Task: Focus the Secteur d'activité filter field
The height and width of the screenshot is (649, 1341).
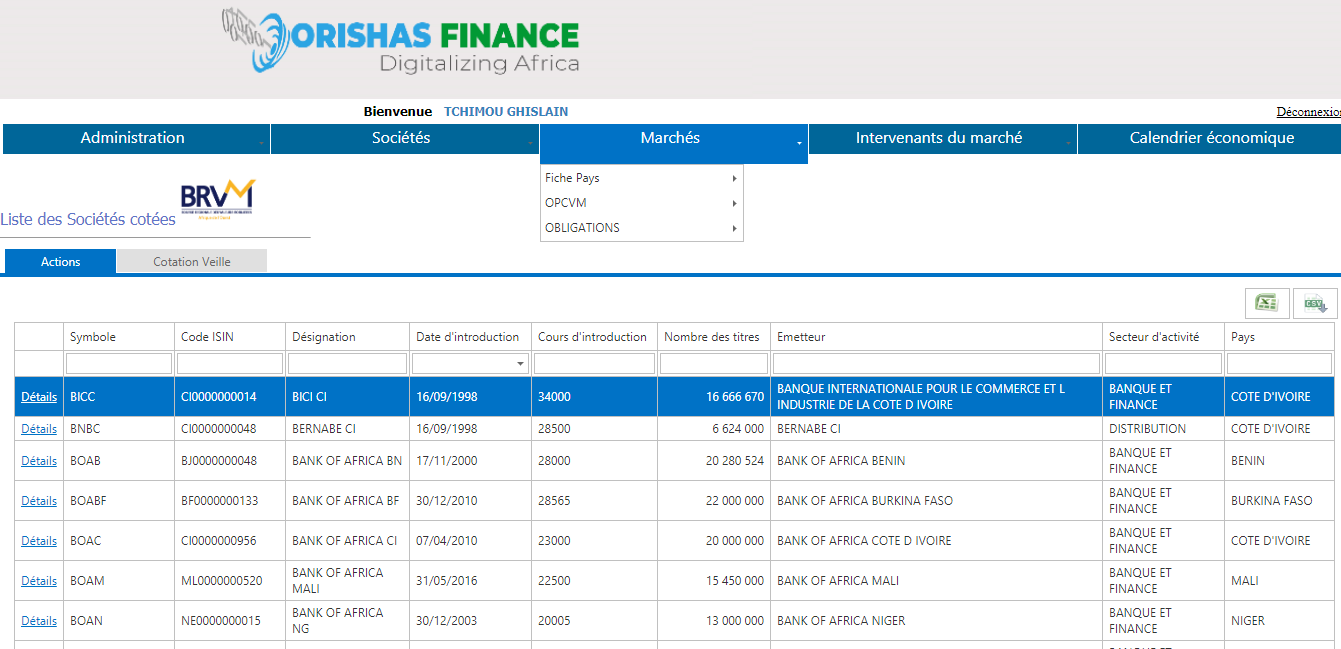Action: click(x=1163, y=364)
